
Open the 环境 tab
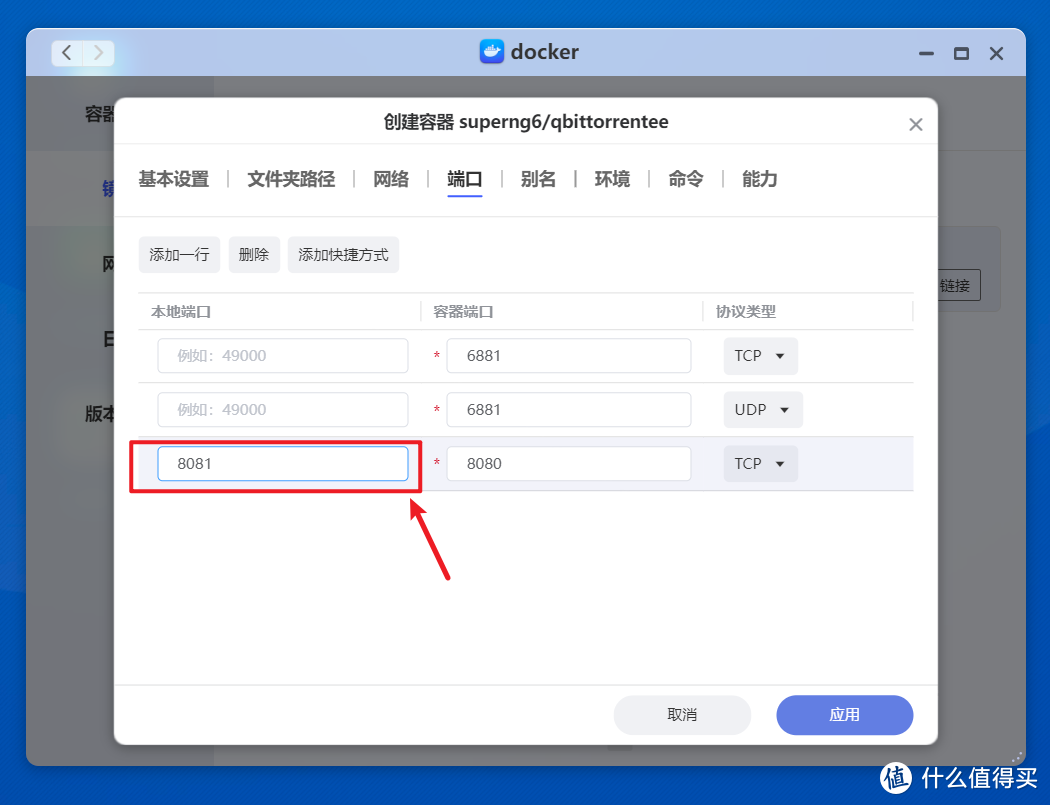click(x=611, y=179)
